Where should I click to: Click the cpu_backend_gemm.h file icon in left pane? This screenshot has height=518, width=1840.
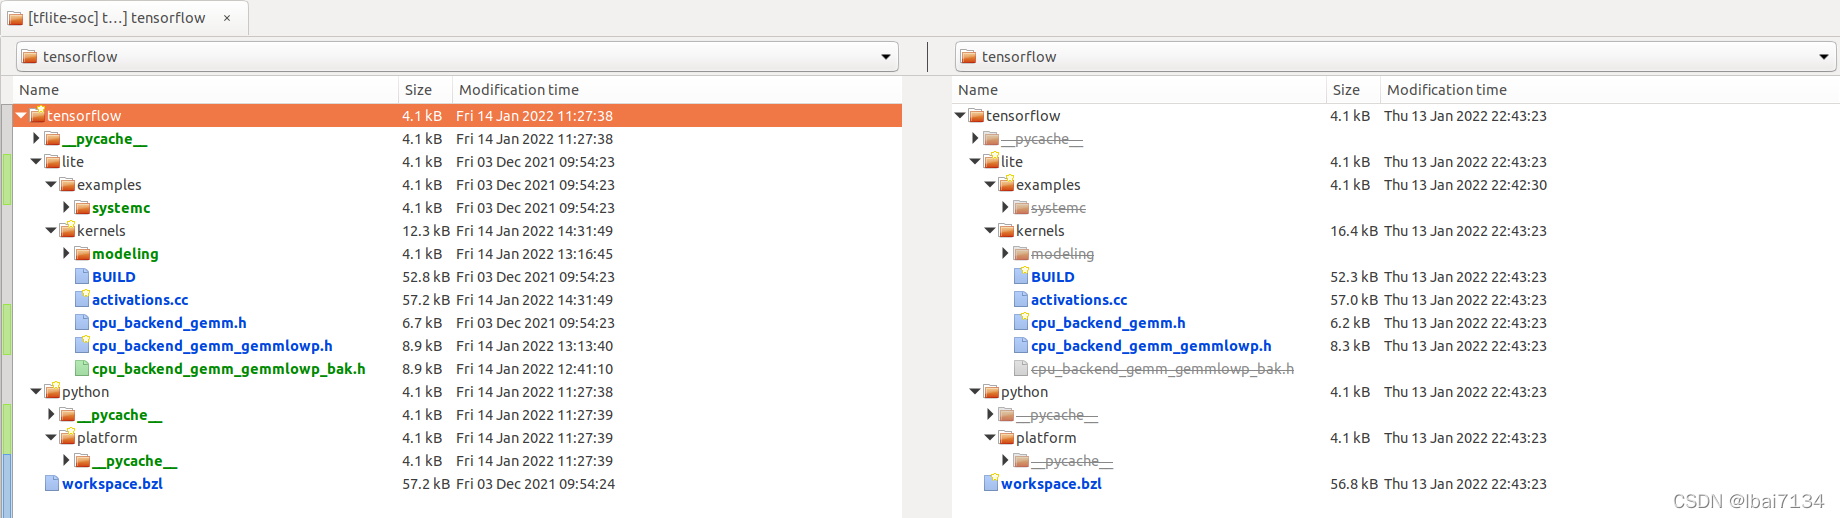click(82, 322)
